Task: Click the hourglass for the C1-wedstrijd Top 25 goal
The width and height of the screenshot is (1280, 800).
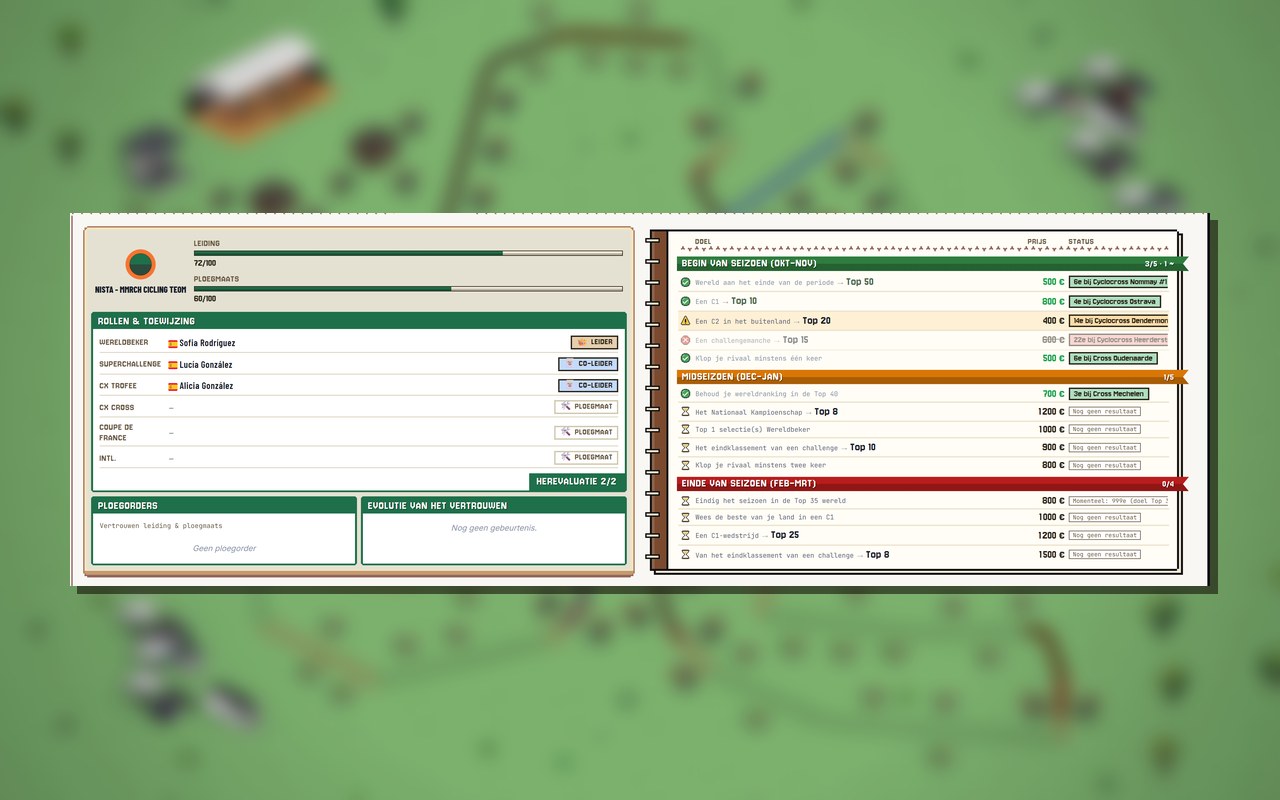Action: (x=685, y=536)
